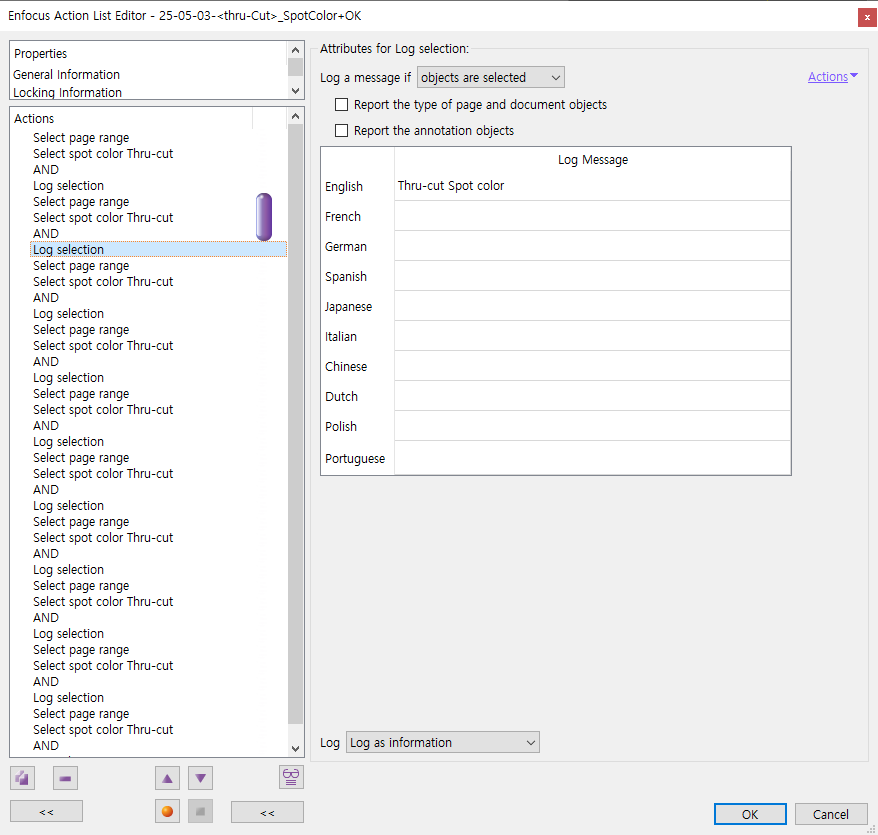Image resolution: width=878 pixels, height=835 pixels.
Task: Click the duplicate action icon button
Action: pos(22,778)
